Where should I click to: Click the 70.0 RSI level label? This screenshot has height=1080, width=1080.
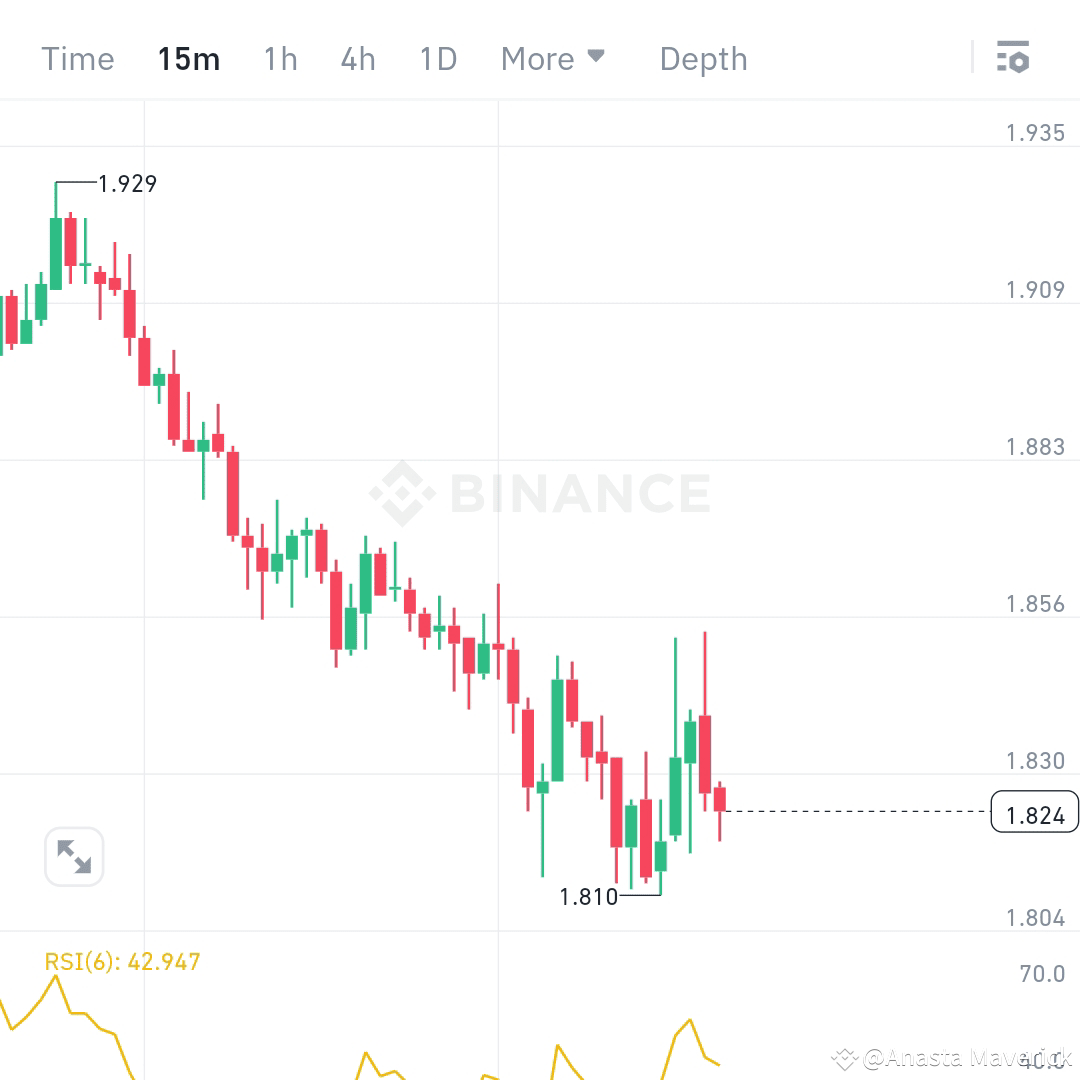pos(1042,974)
